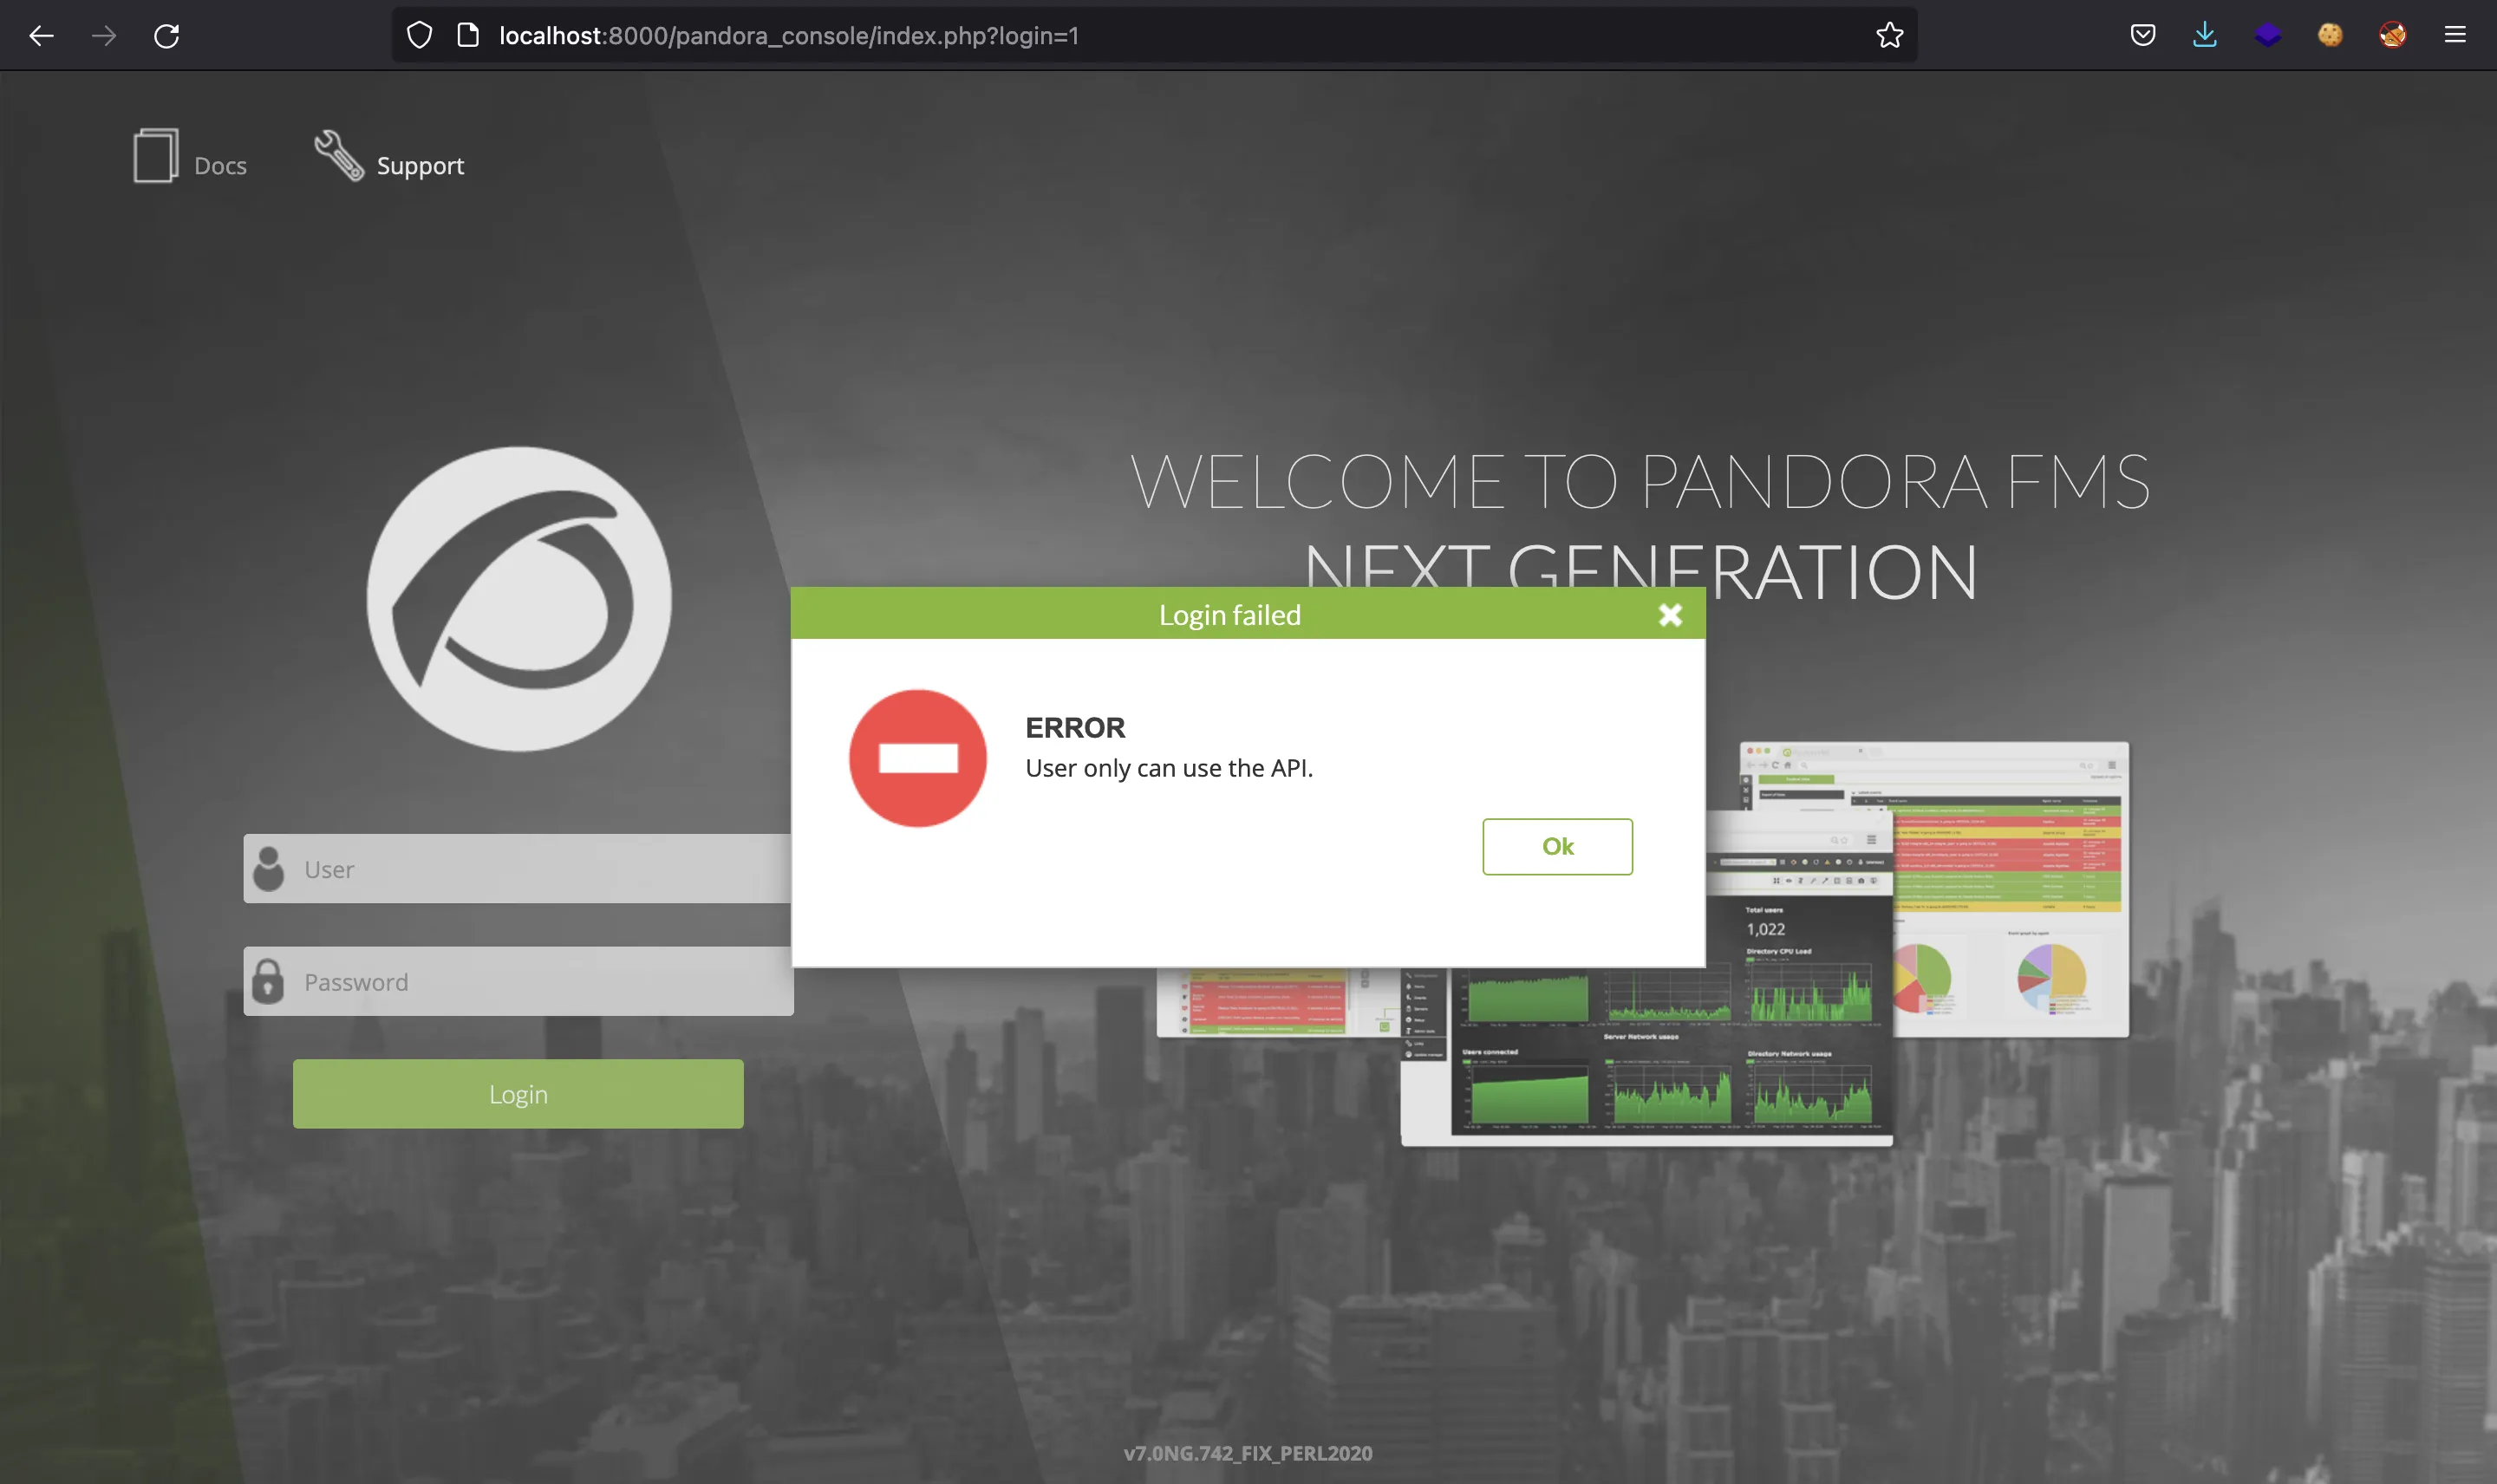Click the Password input field
2497x1484 pixels.
point(518,981)
